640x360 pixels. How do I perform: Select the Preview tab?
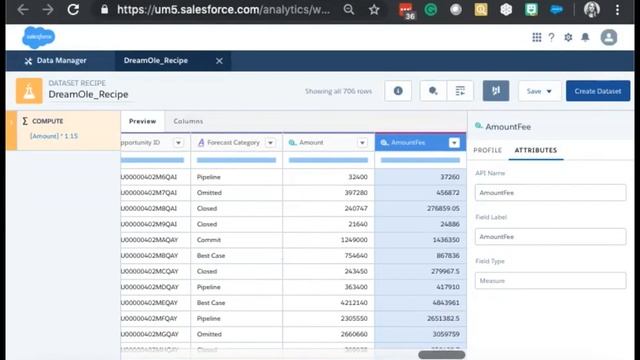click(x=142, y=121)
